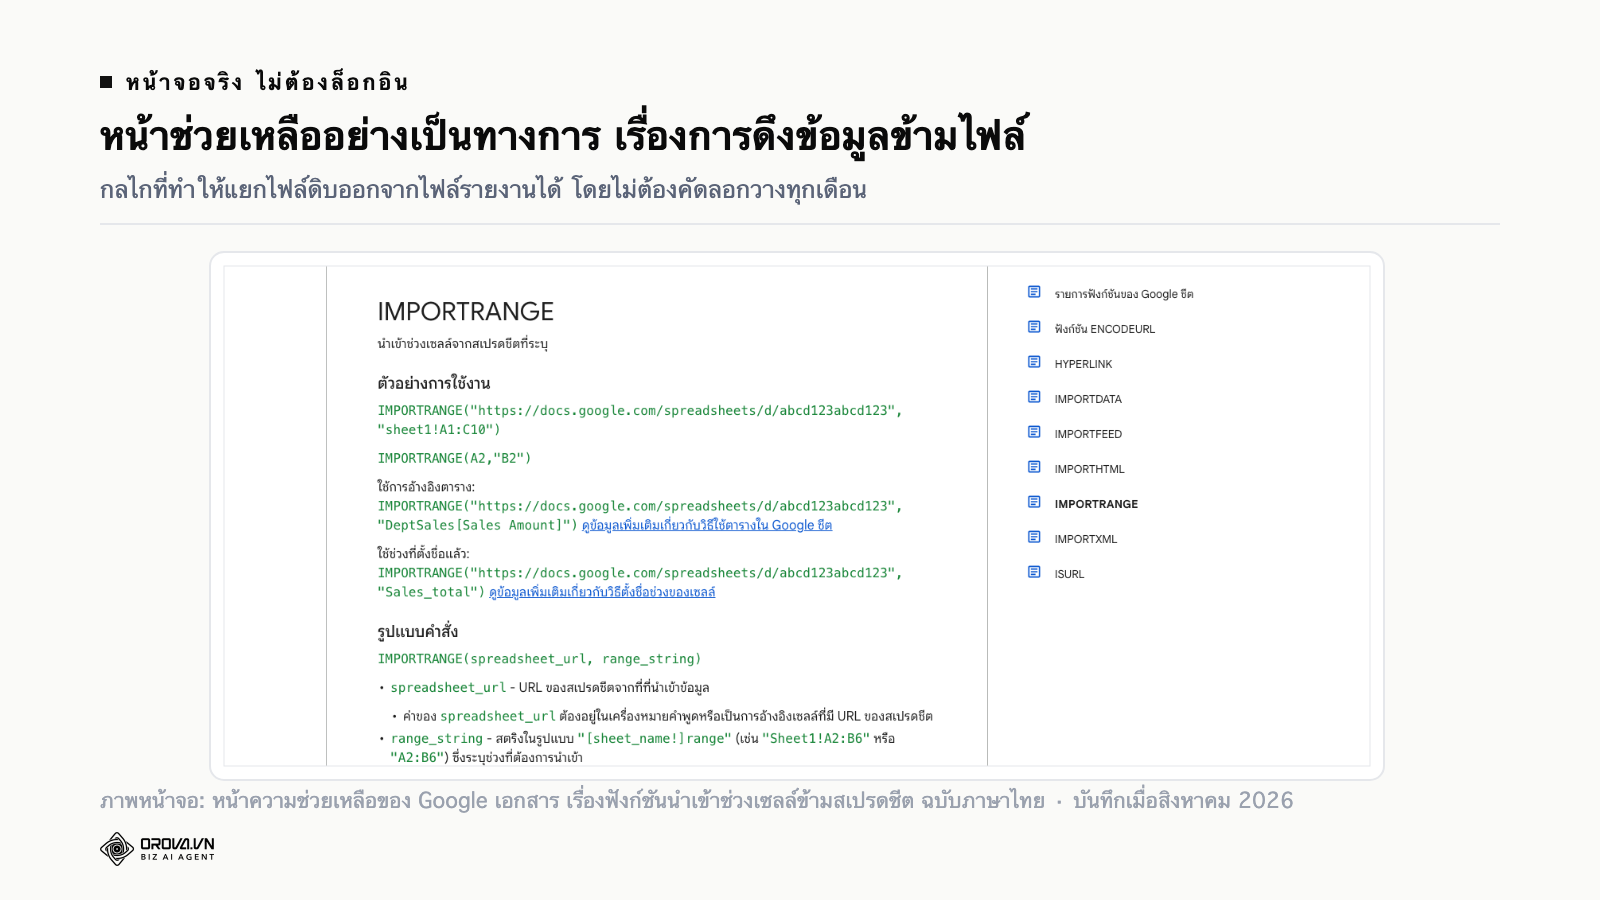Click the IMPORTRANGE(A2,"B2") example code

coord(454,458)
